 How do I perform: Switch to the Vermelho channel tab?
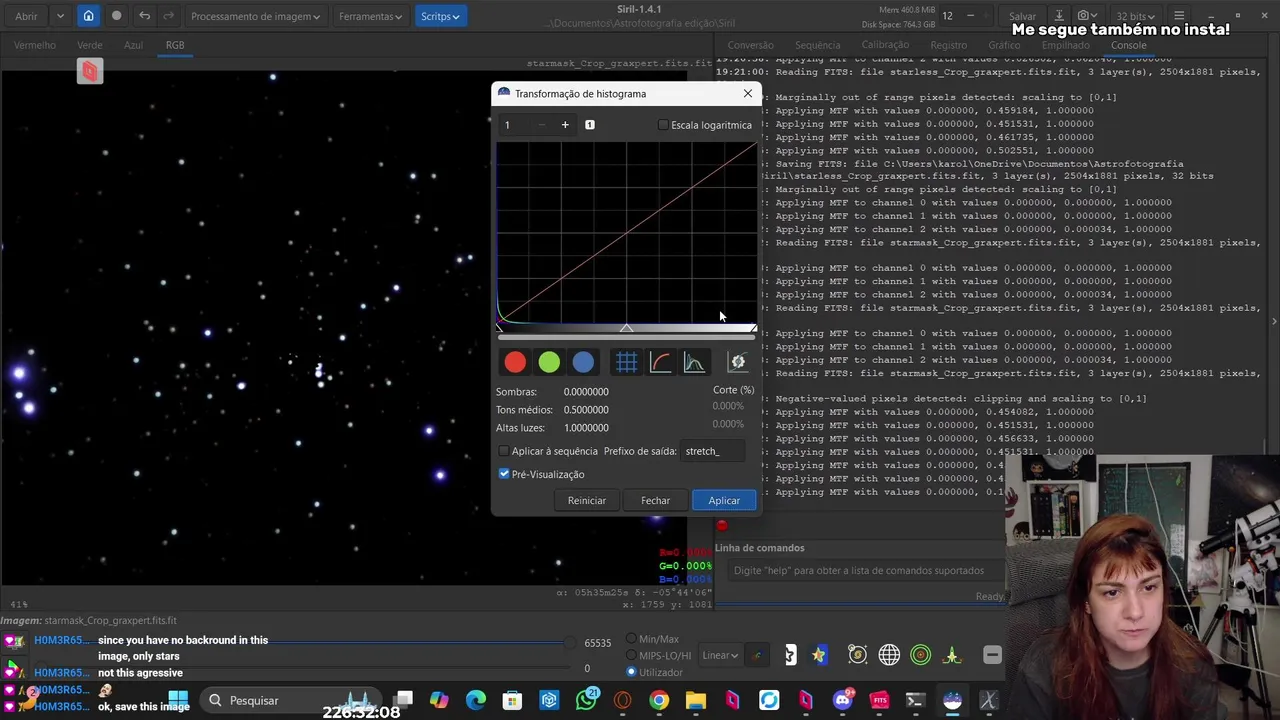35,45
